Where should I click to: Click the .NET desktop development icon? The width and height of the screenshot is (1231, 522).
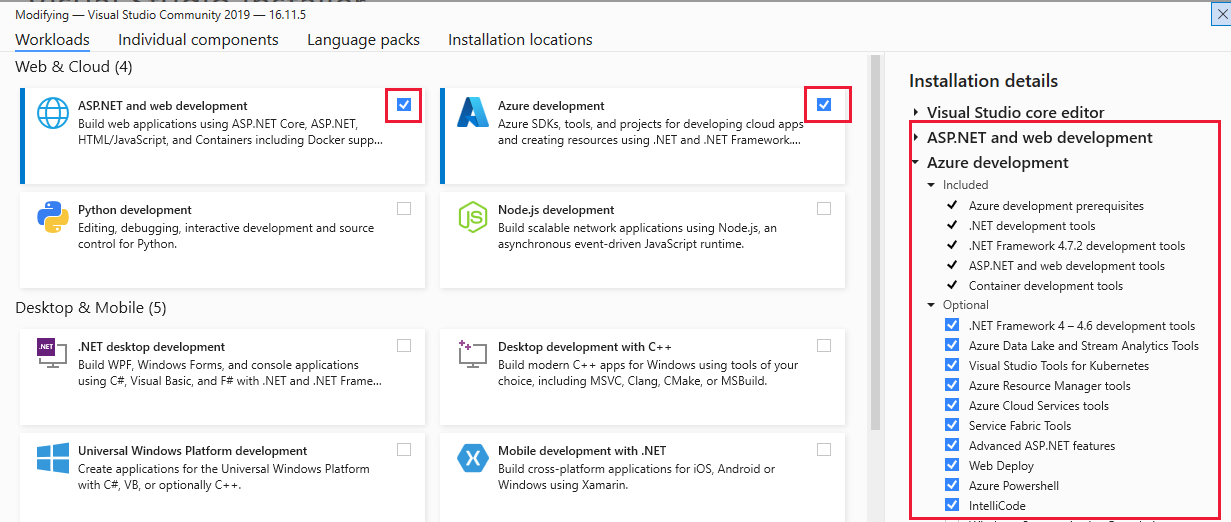click(47, 348)
